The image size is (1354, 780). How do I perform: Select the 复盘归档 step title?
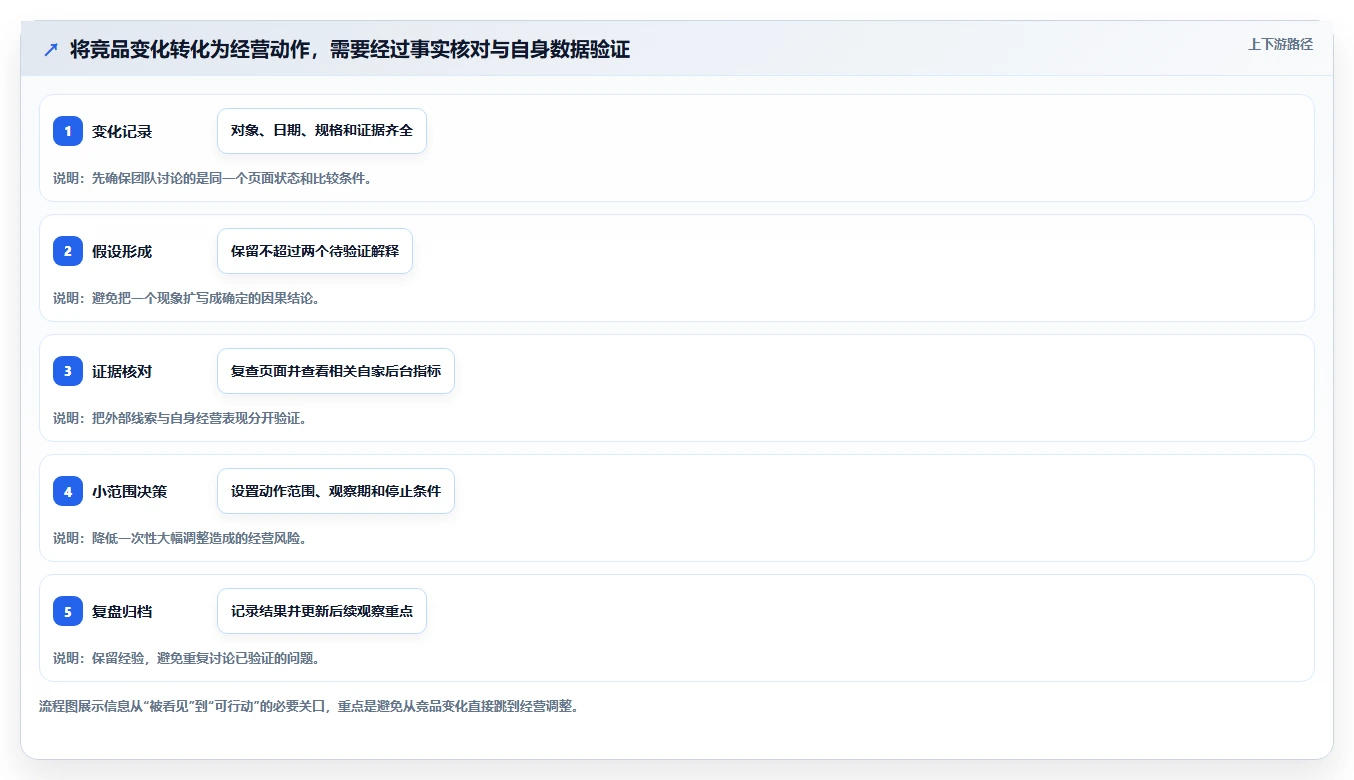122,611
